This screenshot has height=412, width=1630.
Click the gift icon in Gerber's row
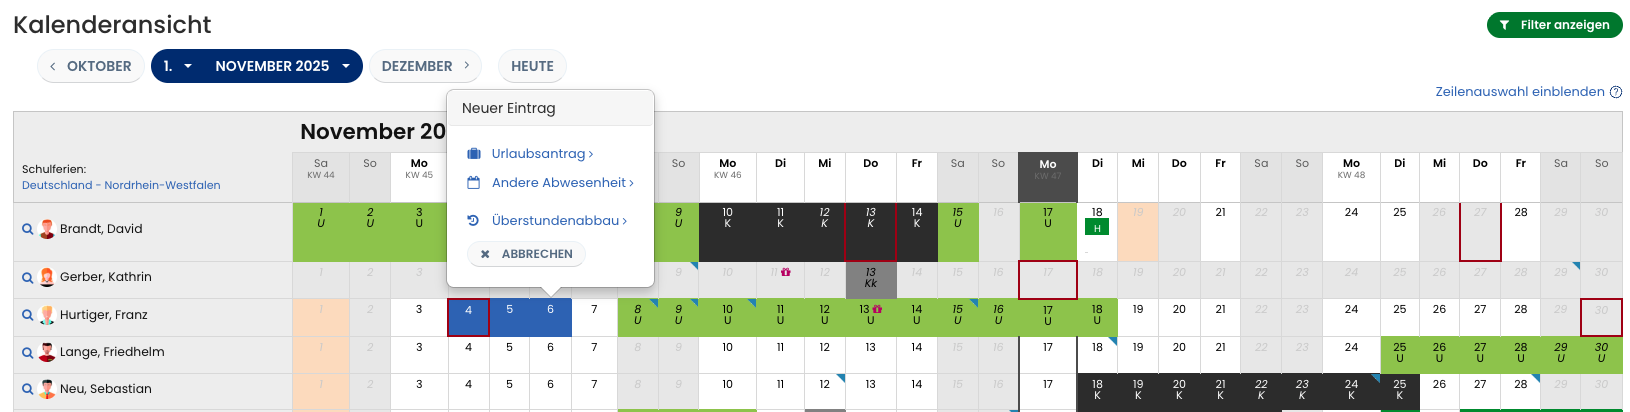click(x=786, y=272)
